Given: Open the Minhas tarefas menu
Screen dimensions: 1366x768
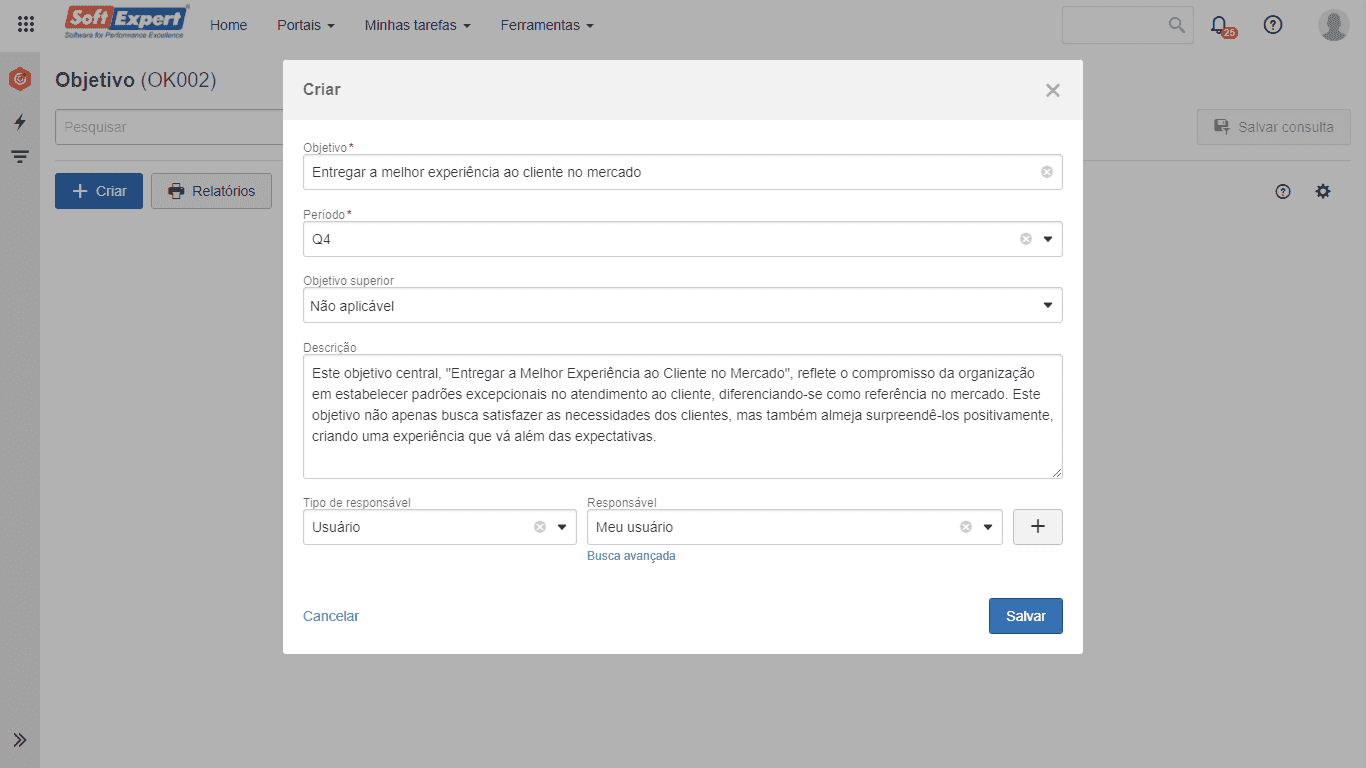Looking at the screenshot, I should 417,25.
